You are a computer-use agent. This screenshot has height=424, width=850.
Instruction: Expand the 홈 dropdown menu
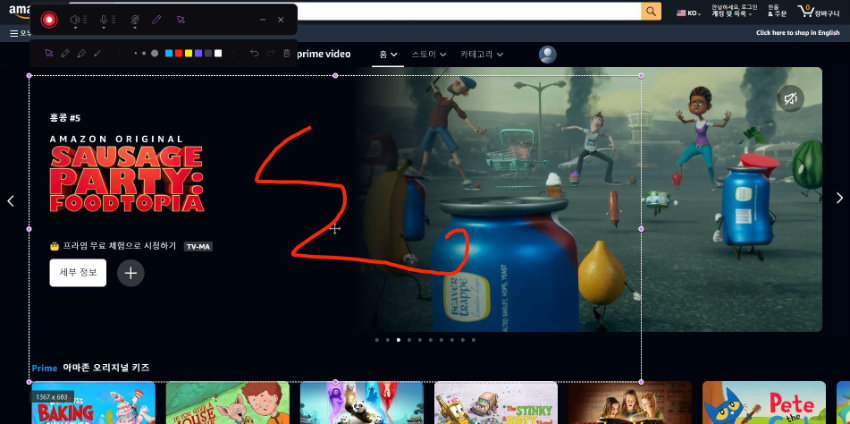[388, 54]
